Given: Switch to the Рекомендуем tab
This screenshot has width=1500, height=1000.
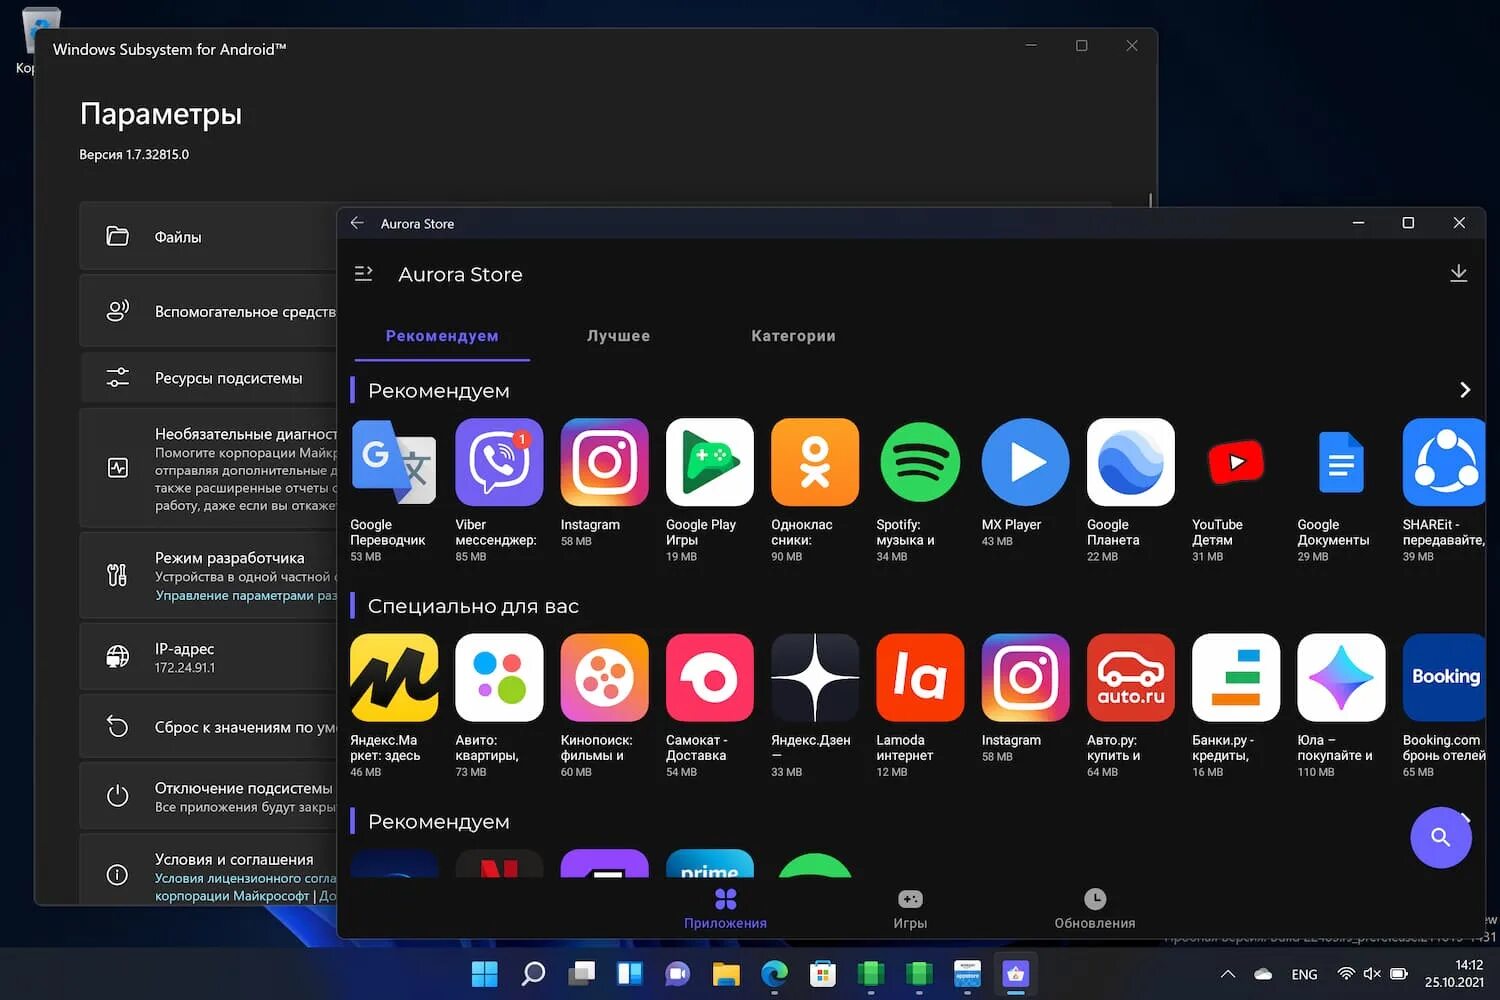Looking at the screenshot, I should click(442, 336).
